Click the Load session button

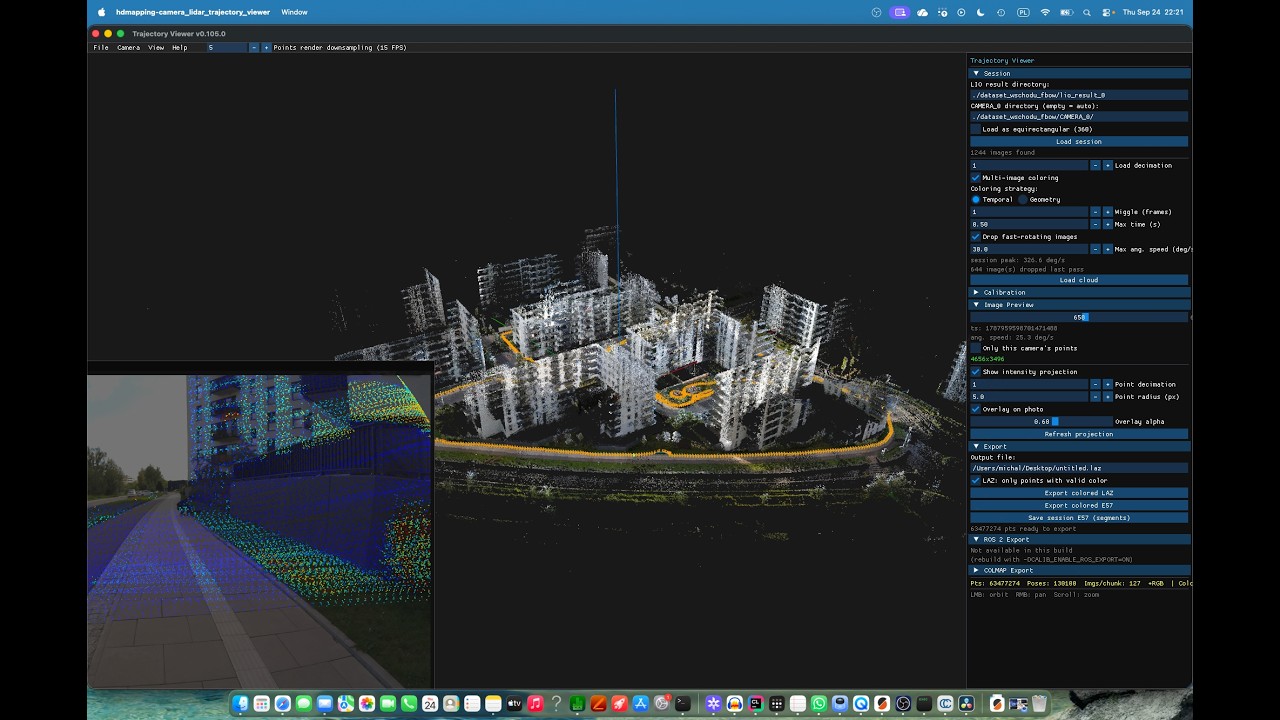click(x=1079, y=142)
